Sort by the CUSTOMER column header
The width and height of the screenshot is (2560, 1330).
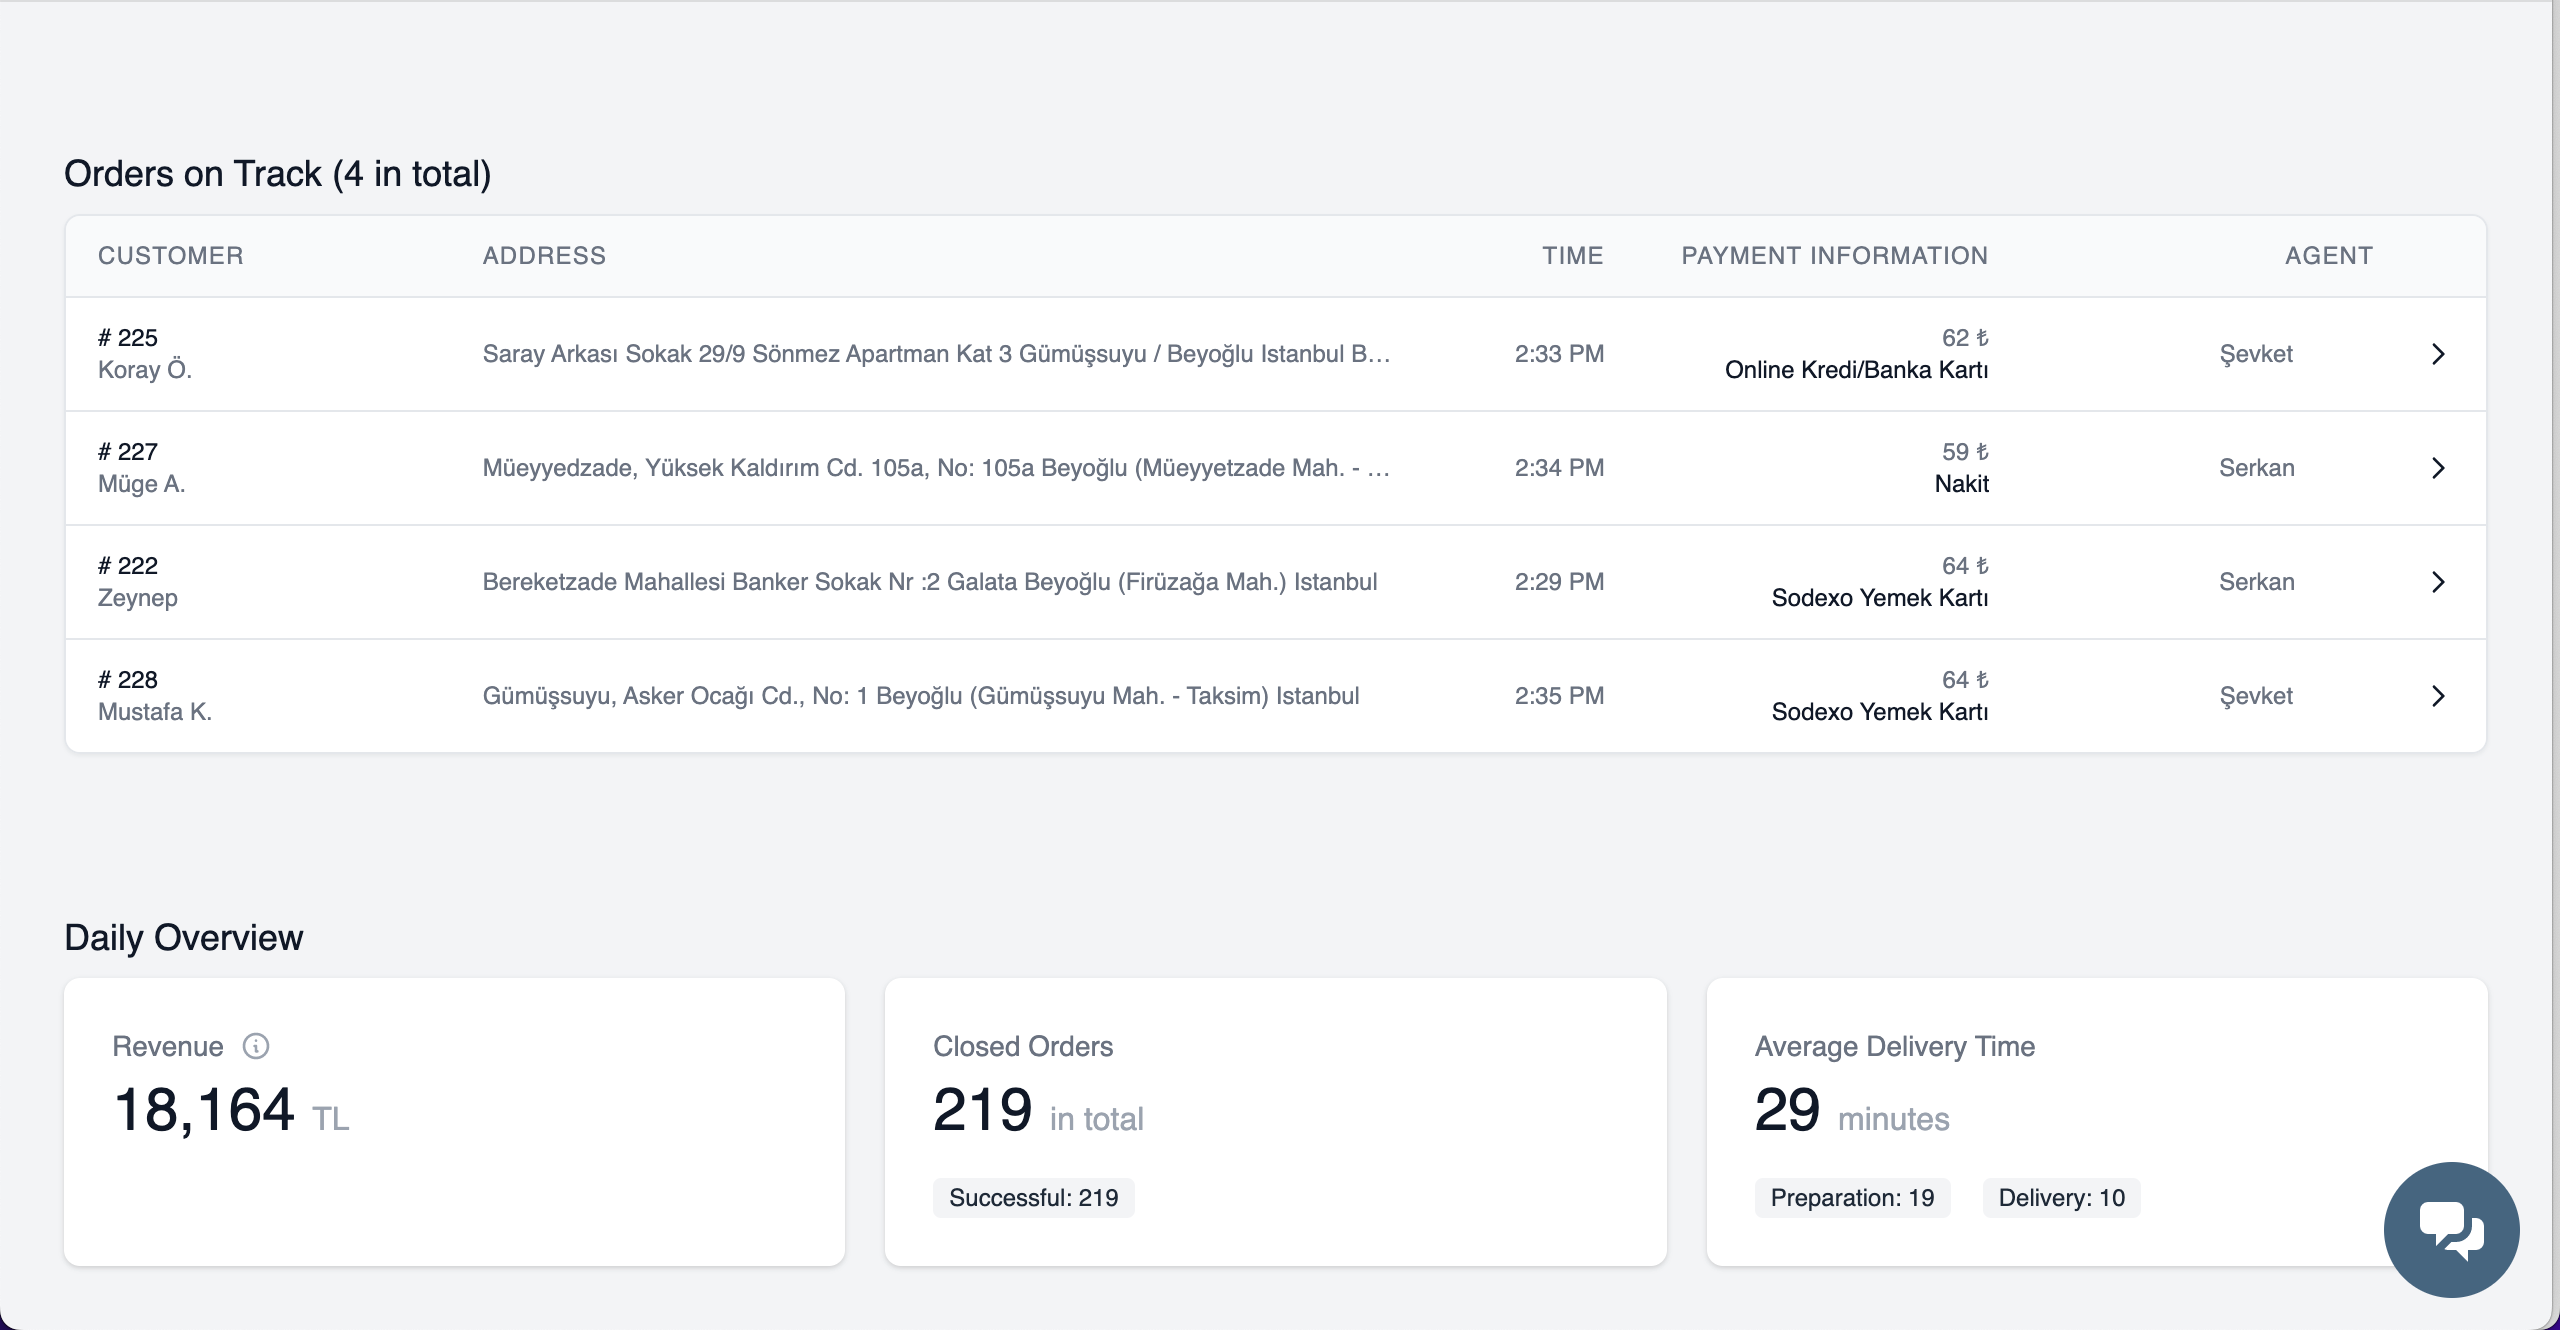[x=171, y=255]
